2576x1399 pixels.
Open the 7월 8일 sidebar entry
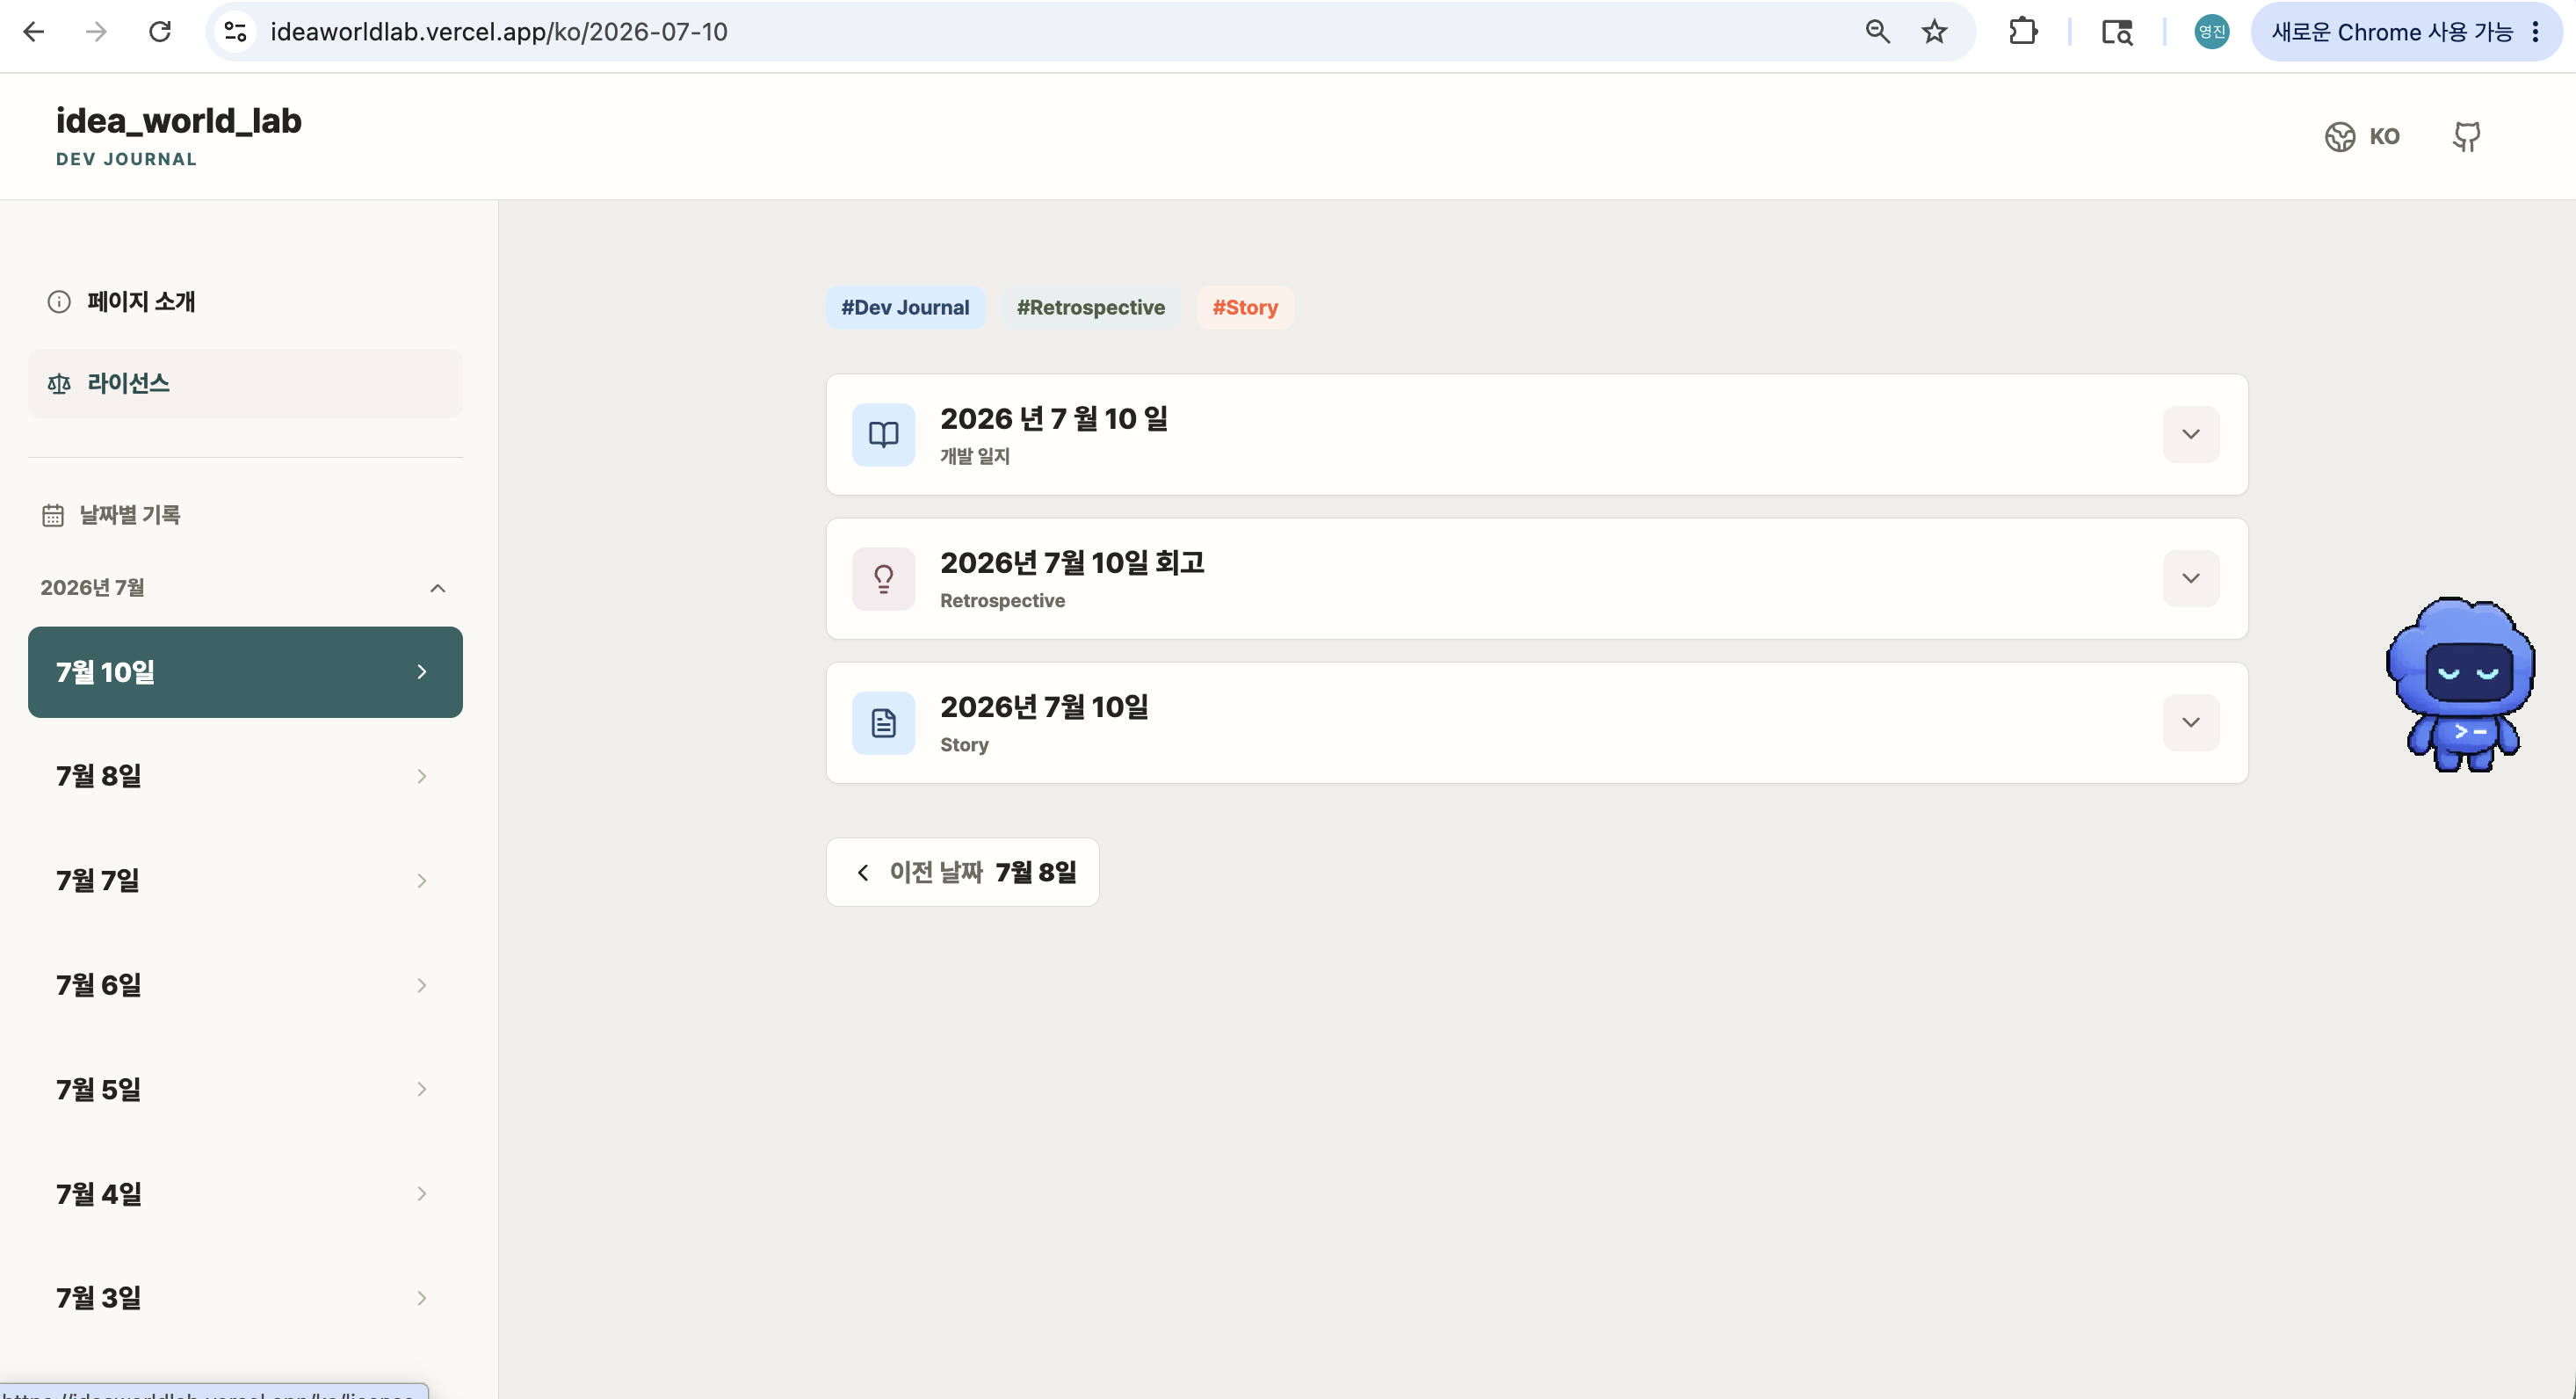(x=245, y=776)
